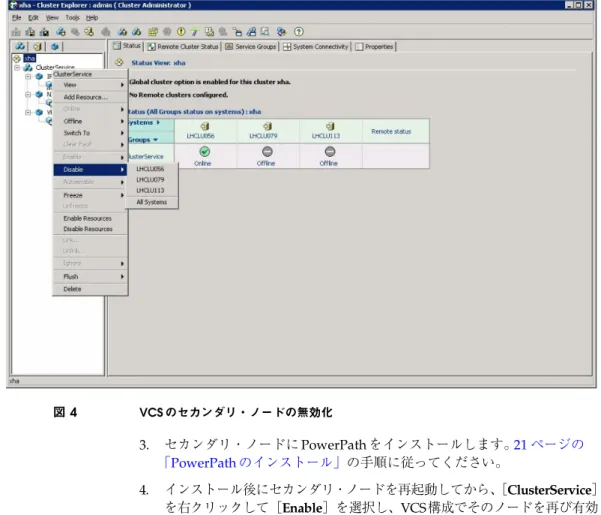601x515 pixels.
Task: Click the Save Configuration toolbar icon
Action: [30, 32]
